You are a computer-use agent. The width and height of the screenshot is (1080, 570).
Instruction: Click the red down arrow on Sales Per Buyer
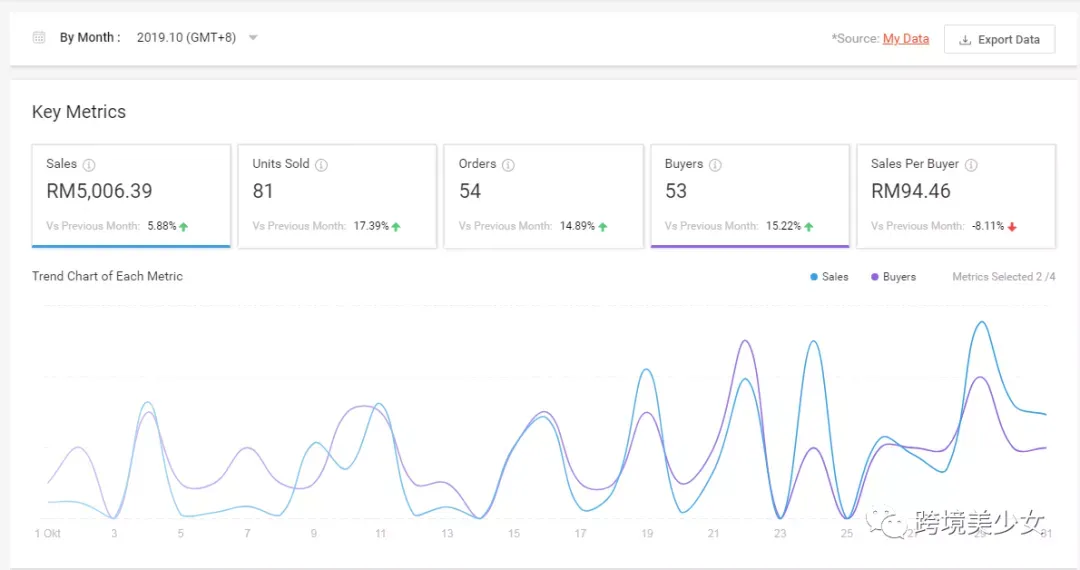tap(1012, 226)
